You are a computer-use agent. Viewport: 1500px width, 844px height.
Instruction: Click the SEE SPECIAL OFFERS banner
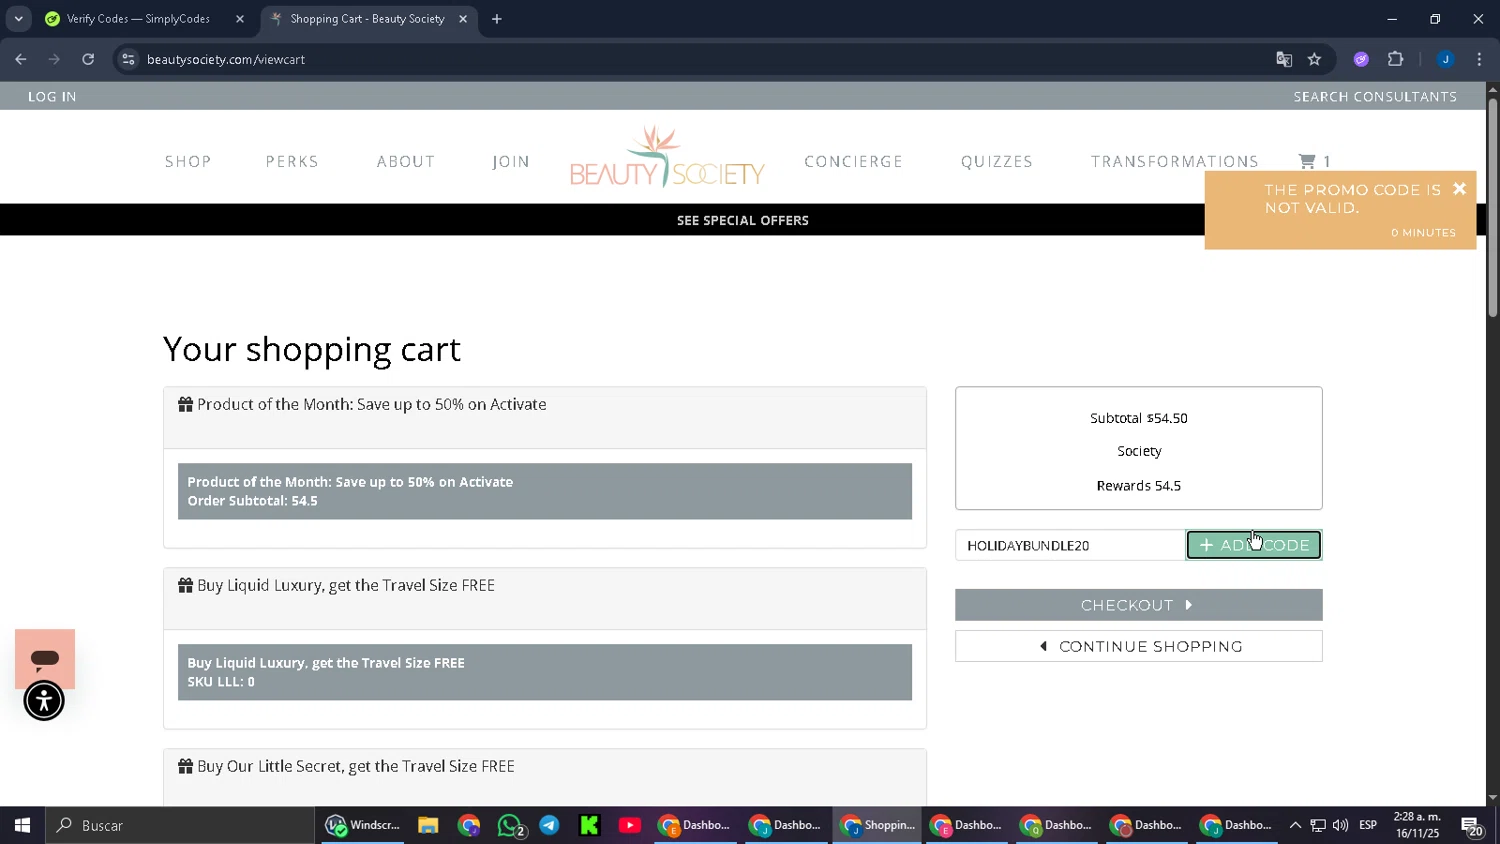(743, 220)
